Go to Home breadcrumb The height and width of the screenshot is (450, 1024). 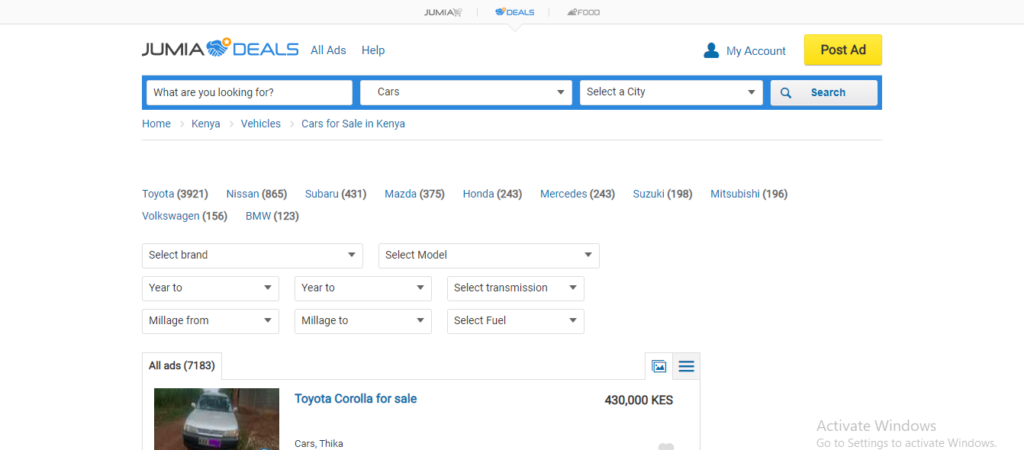(x=156, y=123)
